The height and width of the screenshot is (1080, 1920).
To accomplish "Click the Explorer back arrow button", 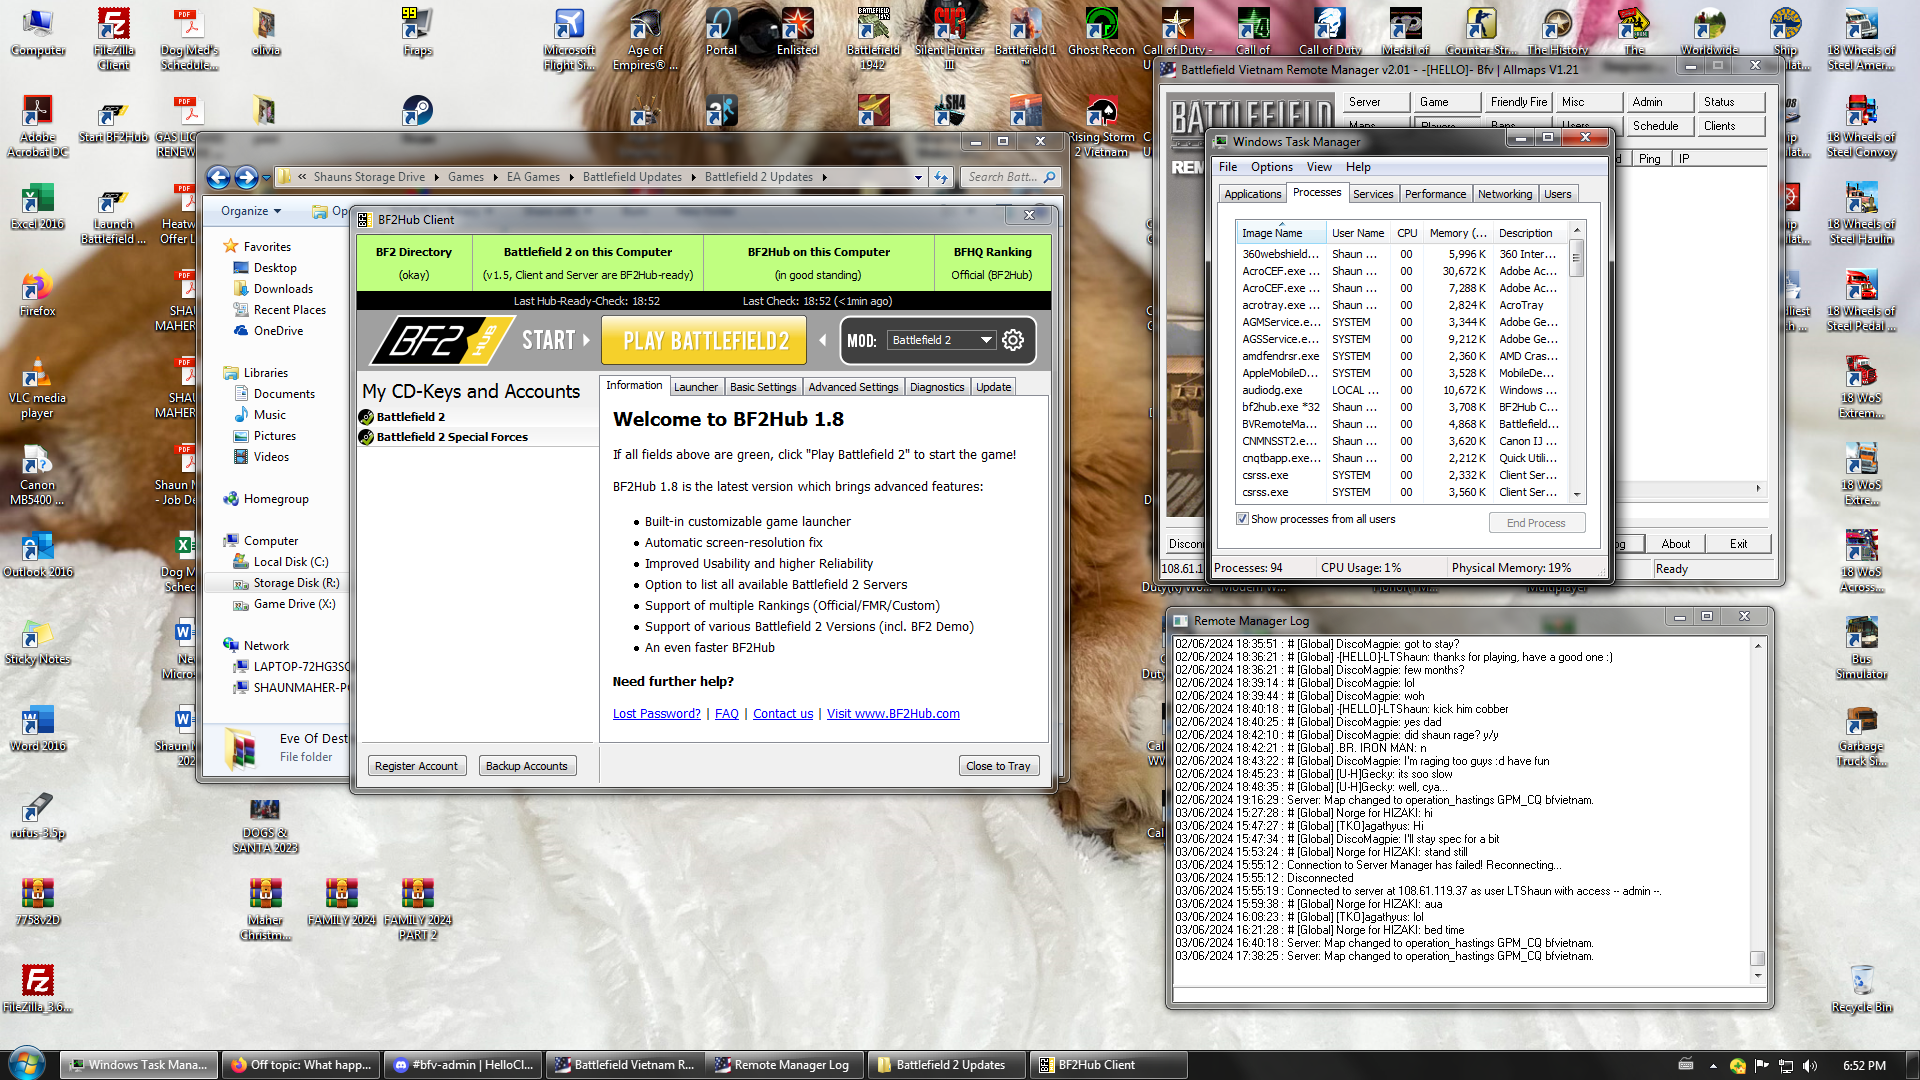I will coord(218,177).
